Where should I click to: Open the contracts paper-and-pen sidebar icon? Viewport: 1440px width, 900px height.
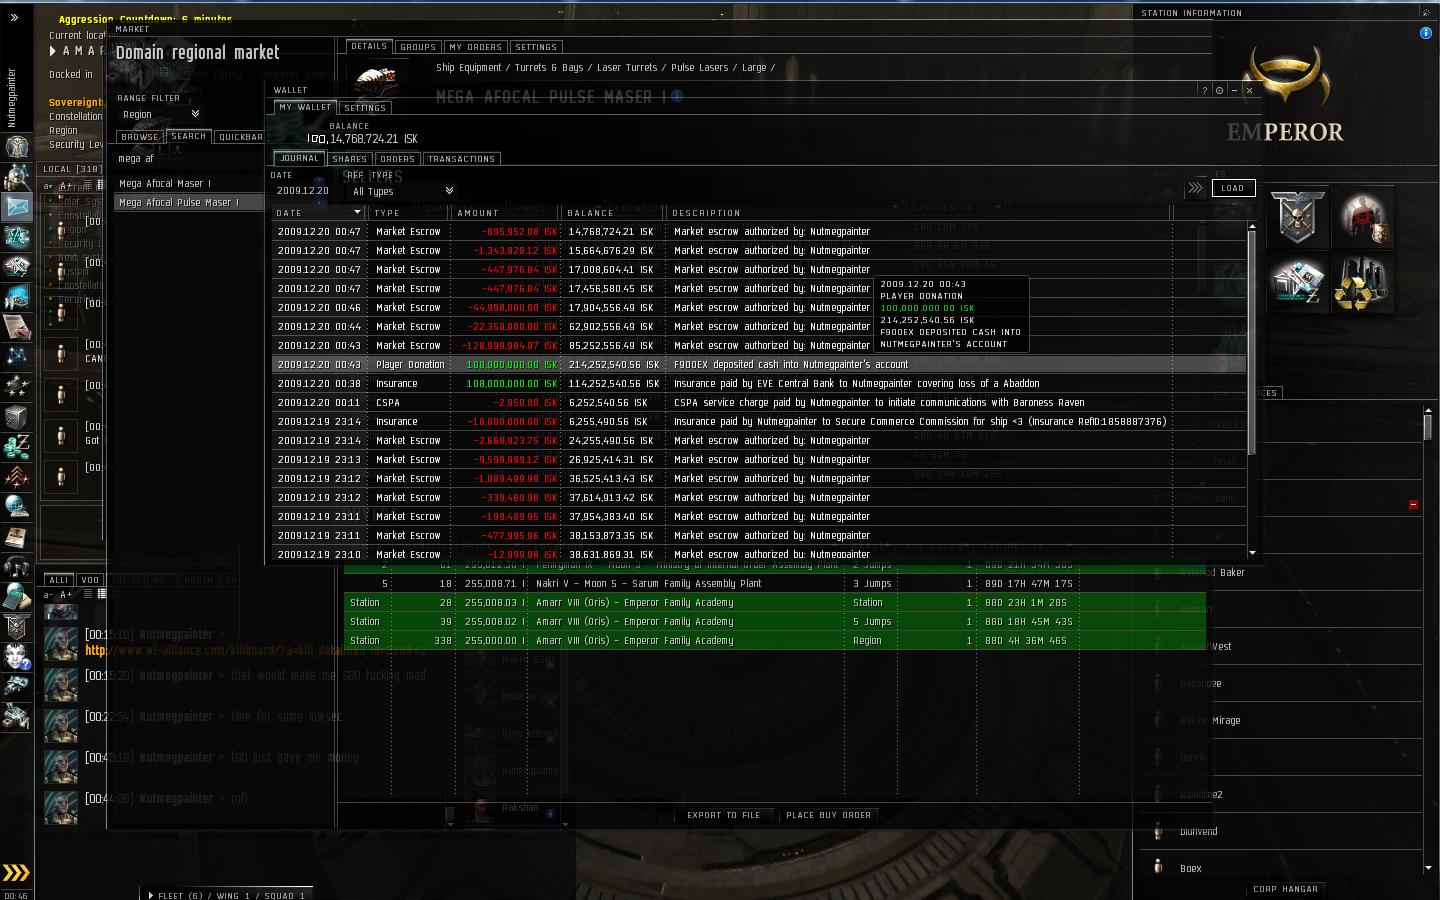17,327
